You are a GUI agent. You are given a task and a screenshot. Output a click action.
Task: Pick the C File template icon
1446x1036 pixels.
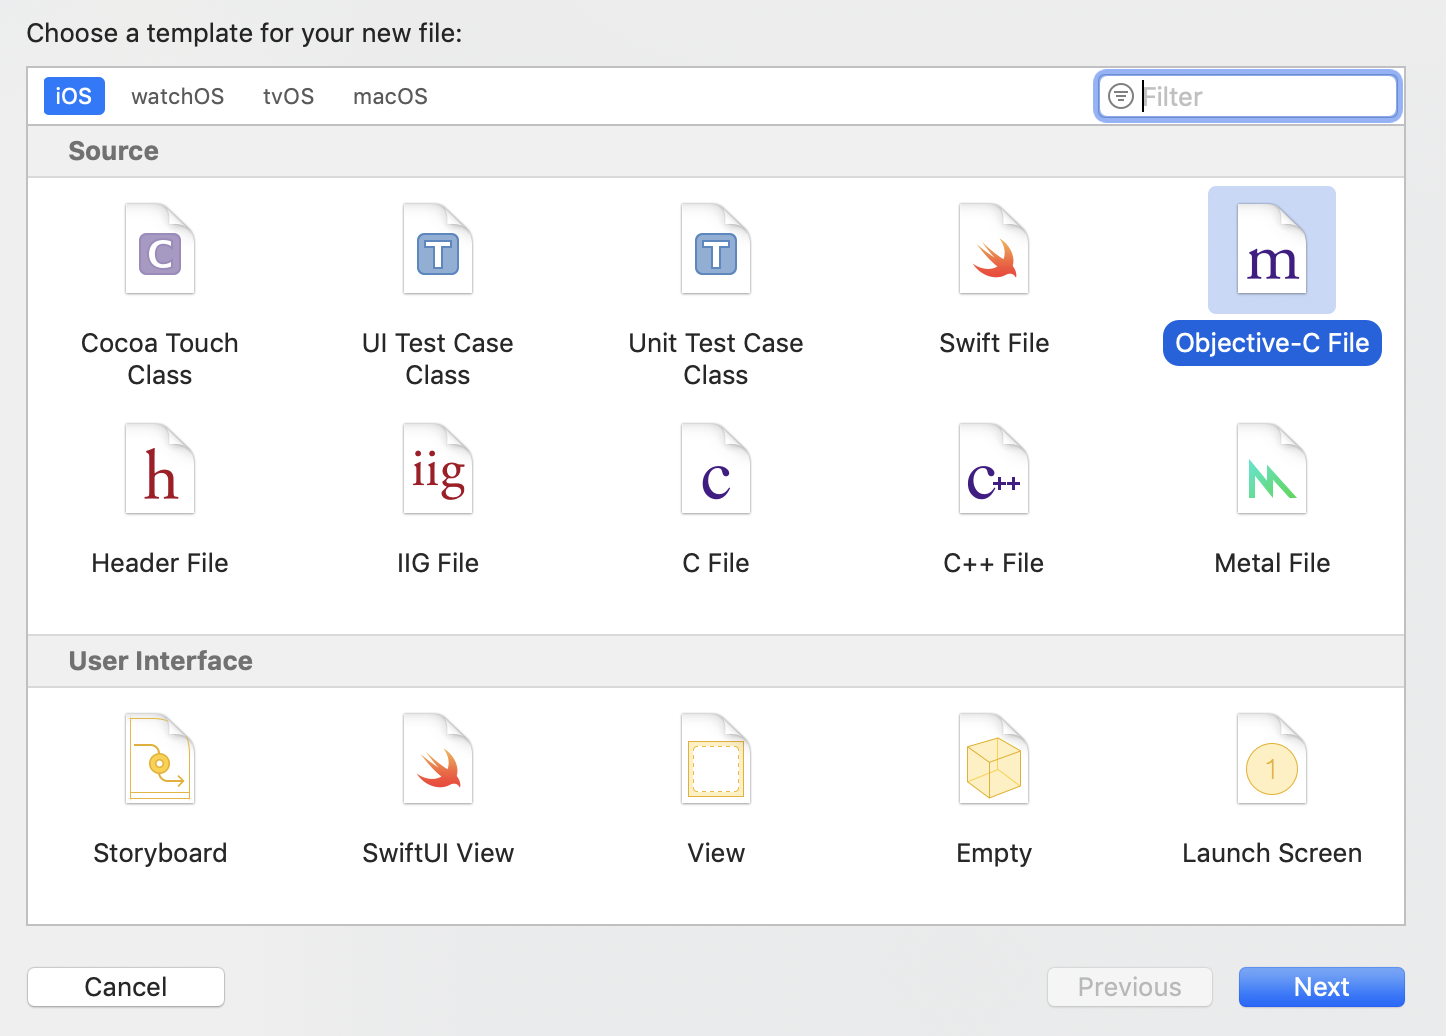(716, 470)
